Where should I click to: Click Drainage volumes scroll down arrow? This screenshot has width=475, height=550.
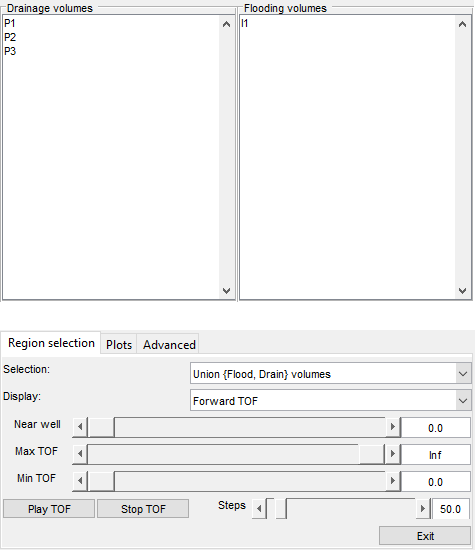[x=227, y=290]
